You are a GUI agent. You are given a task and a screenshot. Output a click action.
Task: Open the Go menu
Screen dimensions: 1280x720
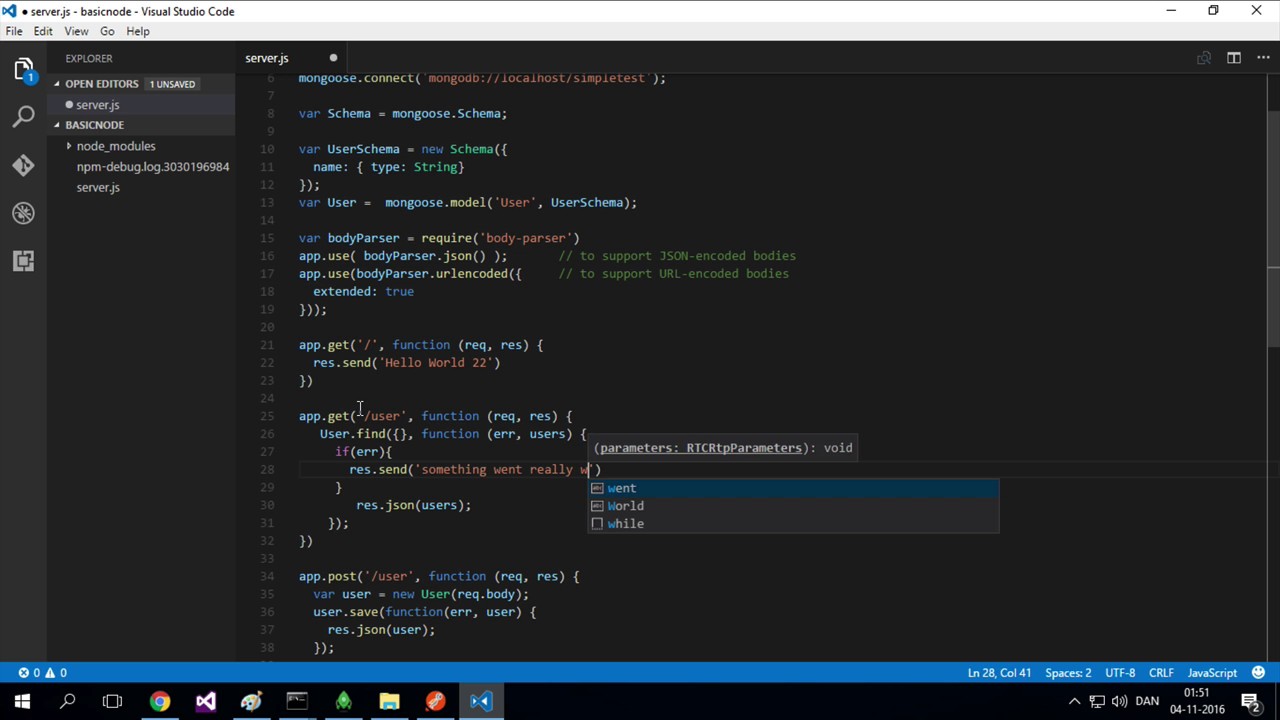(x=107, y=31)
